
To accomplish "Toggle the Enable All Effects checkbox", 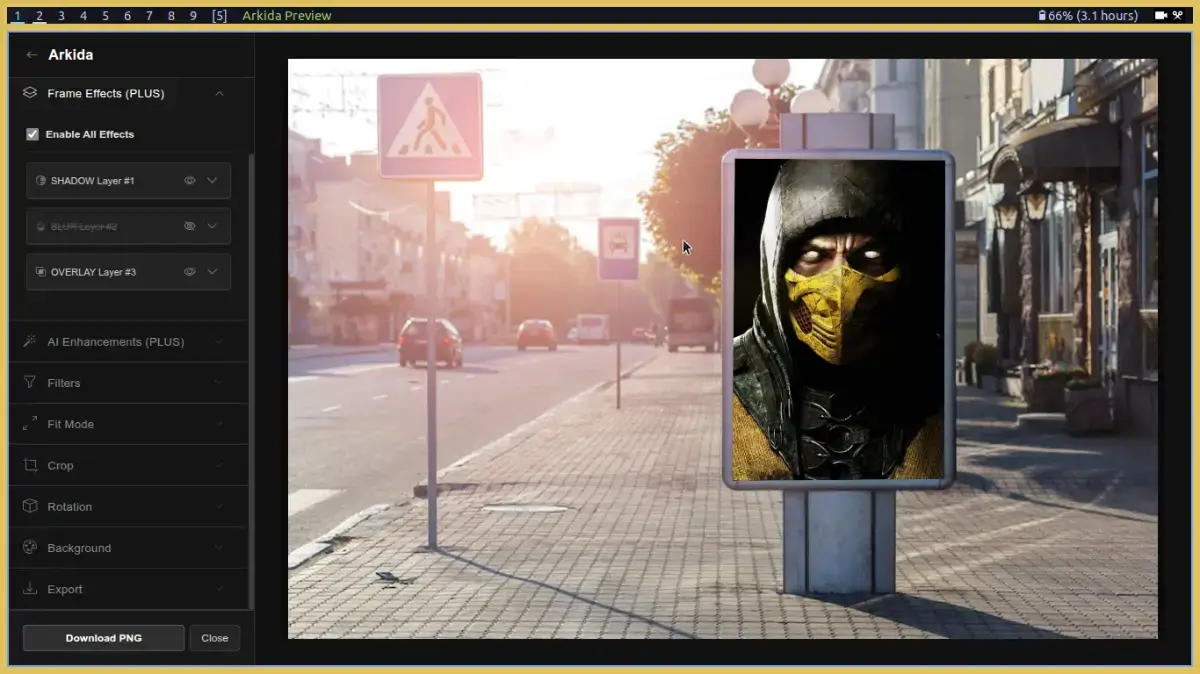I will [x=32, y=134].
